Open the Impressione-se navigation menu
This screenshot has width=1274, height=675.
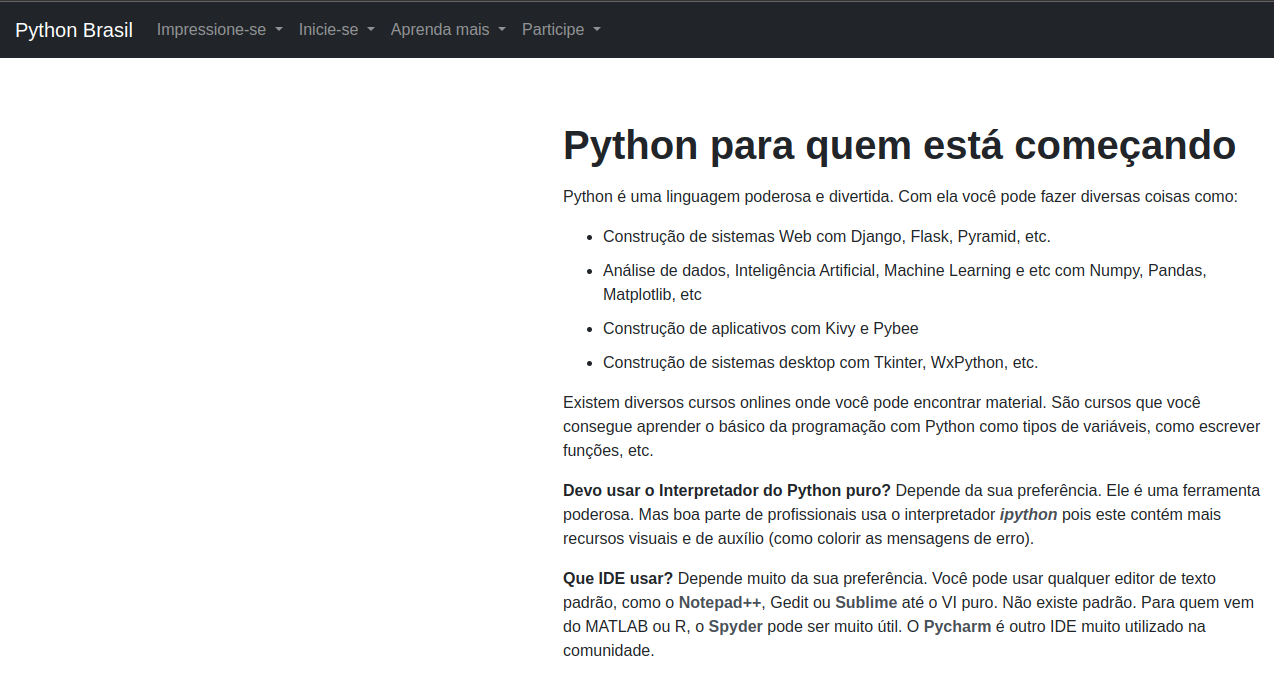point(211,30)
